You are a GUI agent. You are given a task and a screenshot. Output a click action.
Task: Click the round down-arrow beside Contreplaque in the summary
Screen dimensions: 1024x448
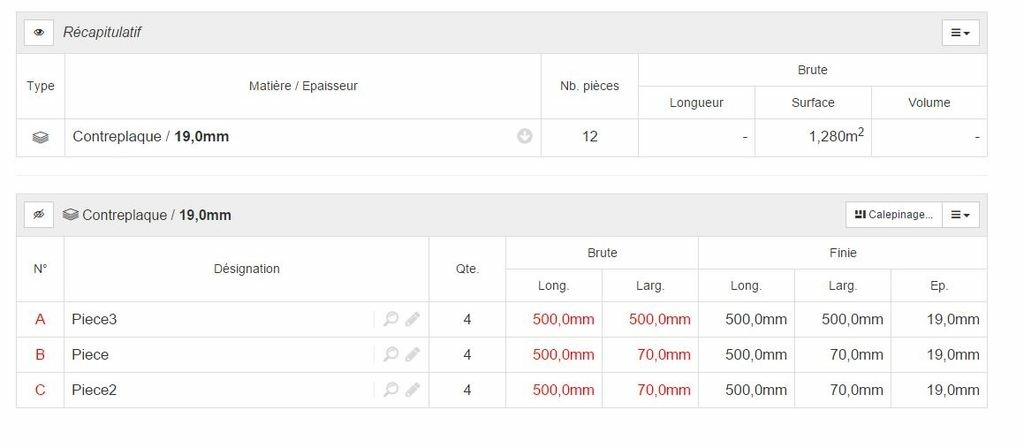(525, 136)
